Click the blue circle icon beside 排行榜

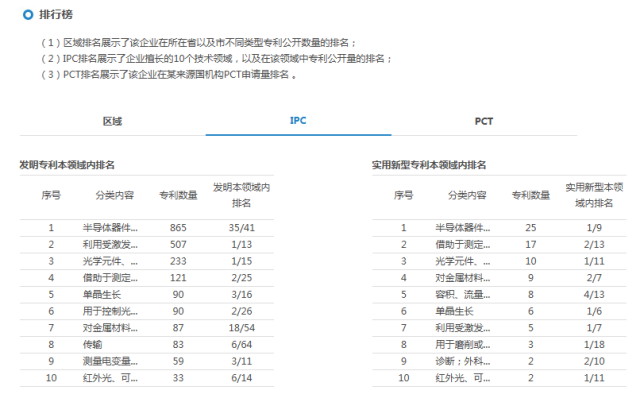click(28, 15)
